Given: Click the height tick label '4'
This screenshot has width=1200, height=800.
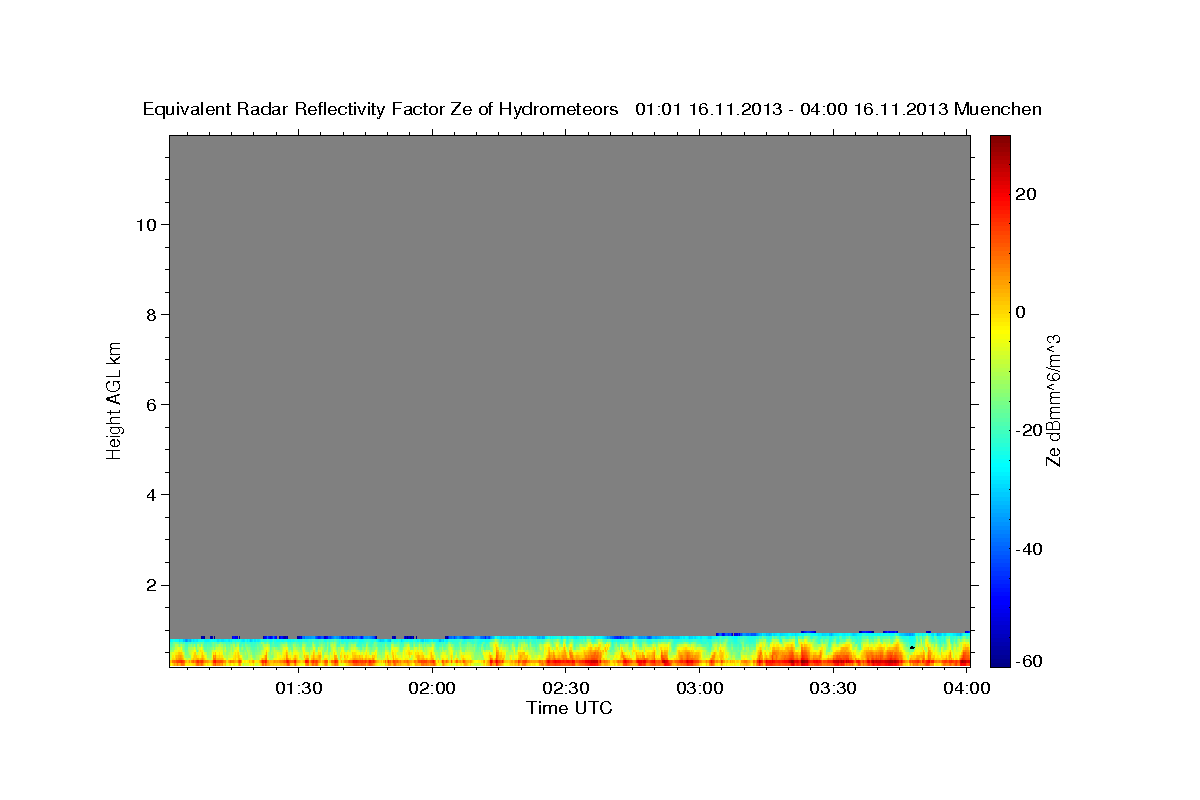Looking at the screenshot, I should (x=151, y=495).
